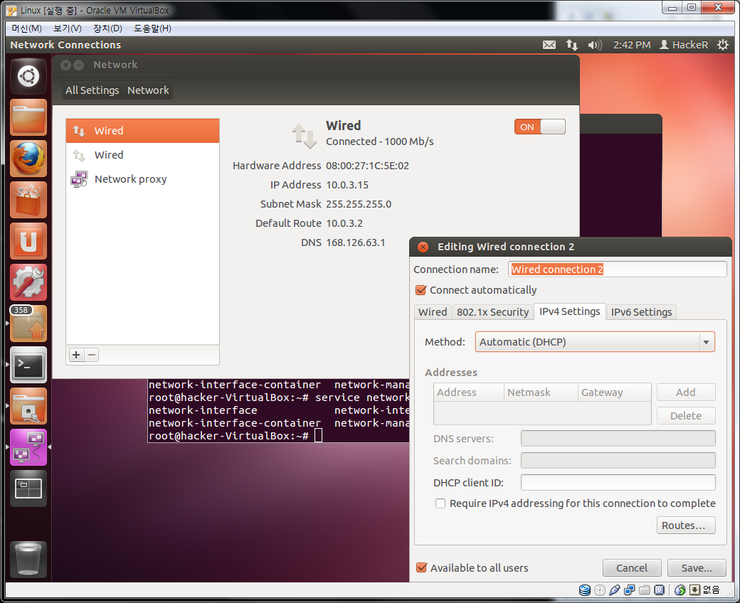Click All Settings in the Network window
The image size is (740, 603).
pyautogui.click(x=92, y=90)
